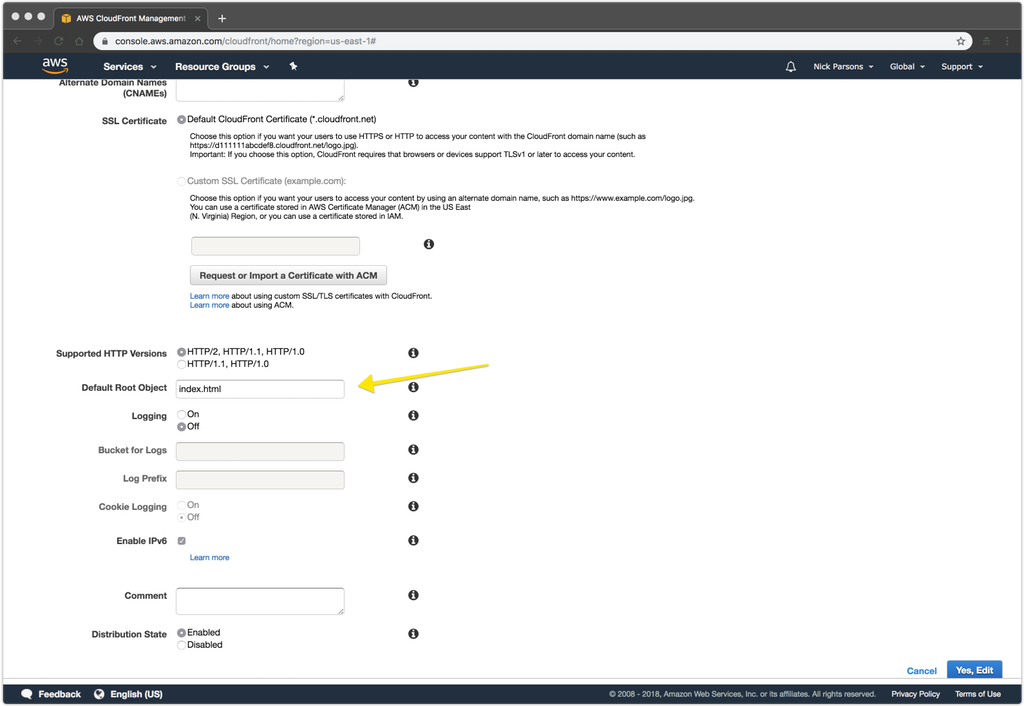Click the Default Root Object input field
1024x707 pixels.
point(260,389)
